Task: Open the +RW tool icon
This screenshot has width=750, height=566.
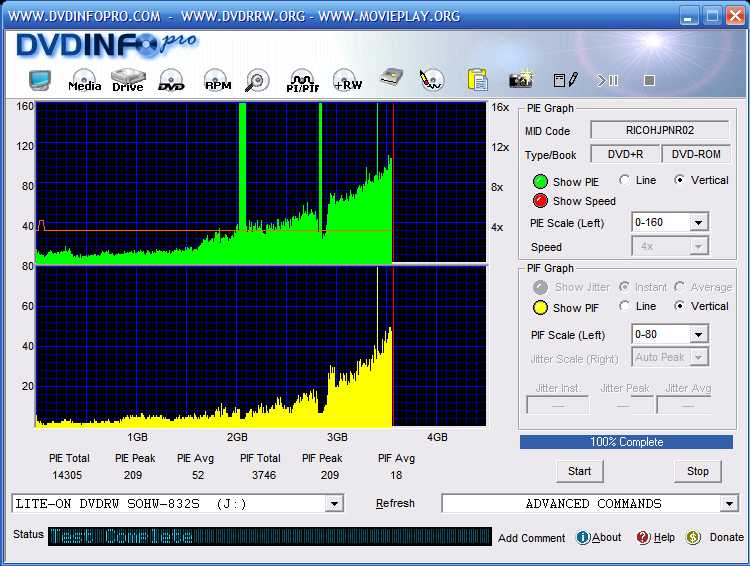Action: pos(347,80)
